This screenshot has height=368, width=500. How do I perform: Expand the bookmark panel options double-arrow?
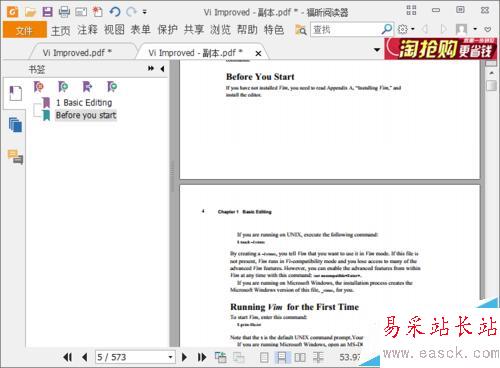[151, 68]
